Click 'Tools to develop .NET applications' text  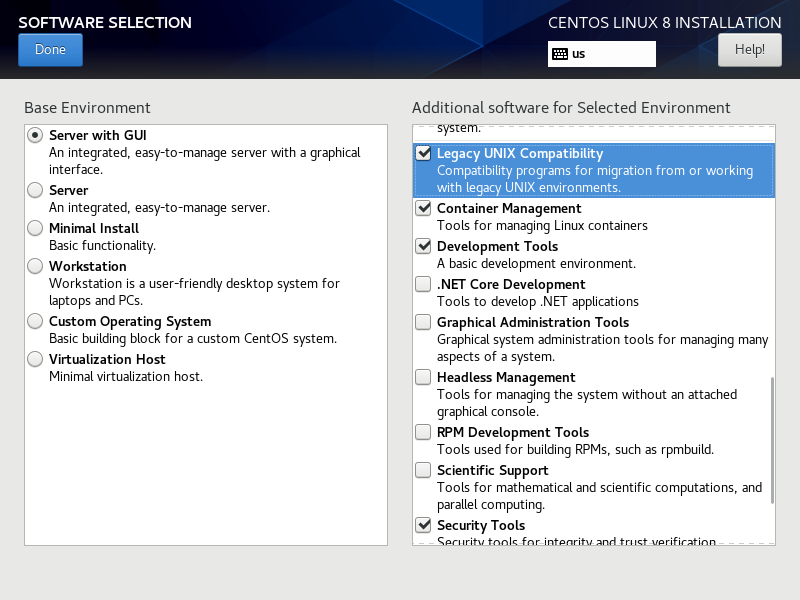point(538,302)
